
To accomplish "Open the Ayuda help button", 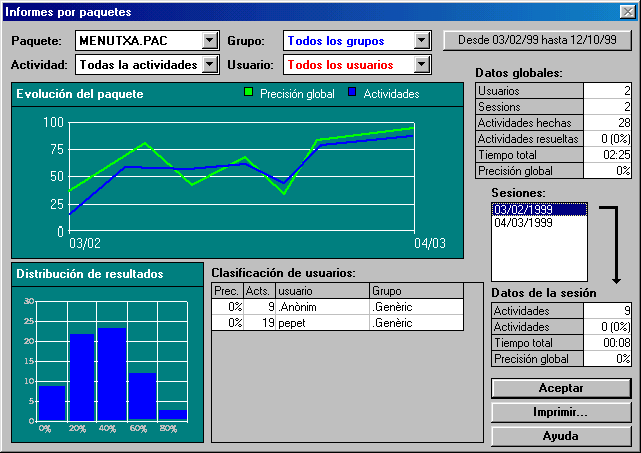I will coord(561,436).
